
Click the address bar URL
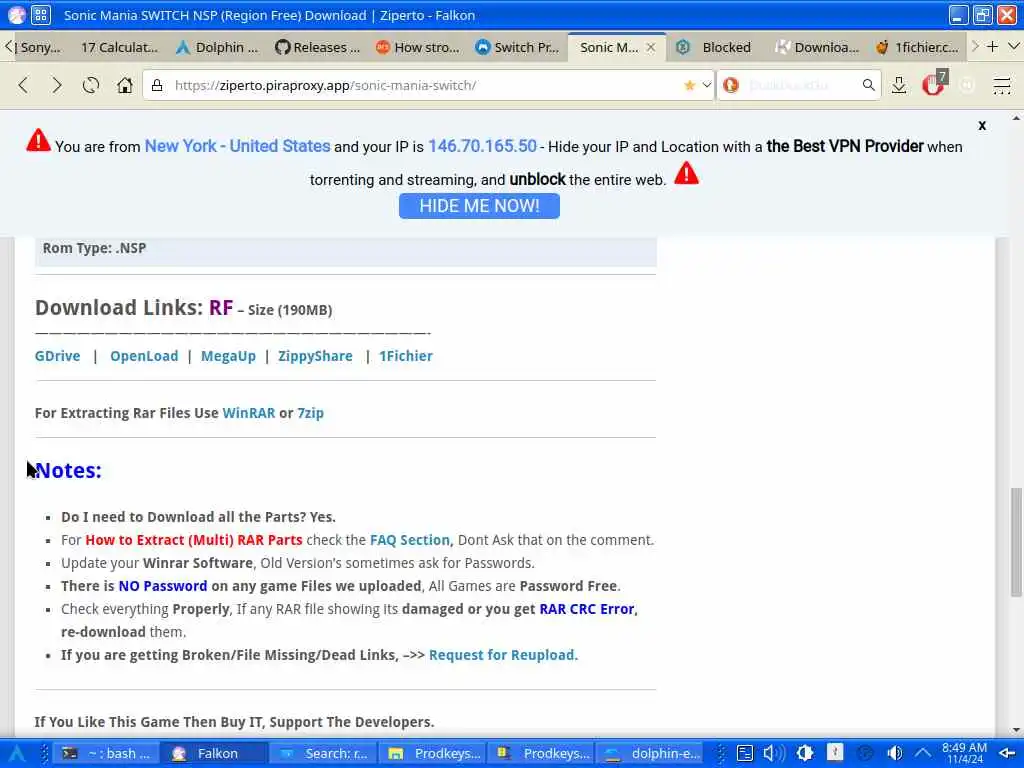[325, 85]
